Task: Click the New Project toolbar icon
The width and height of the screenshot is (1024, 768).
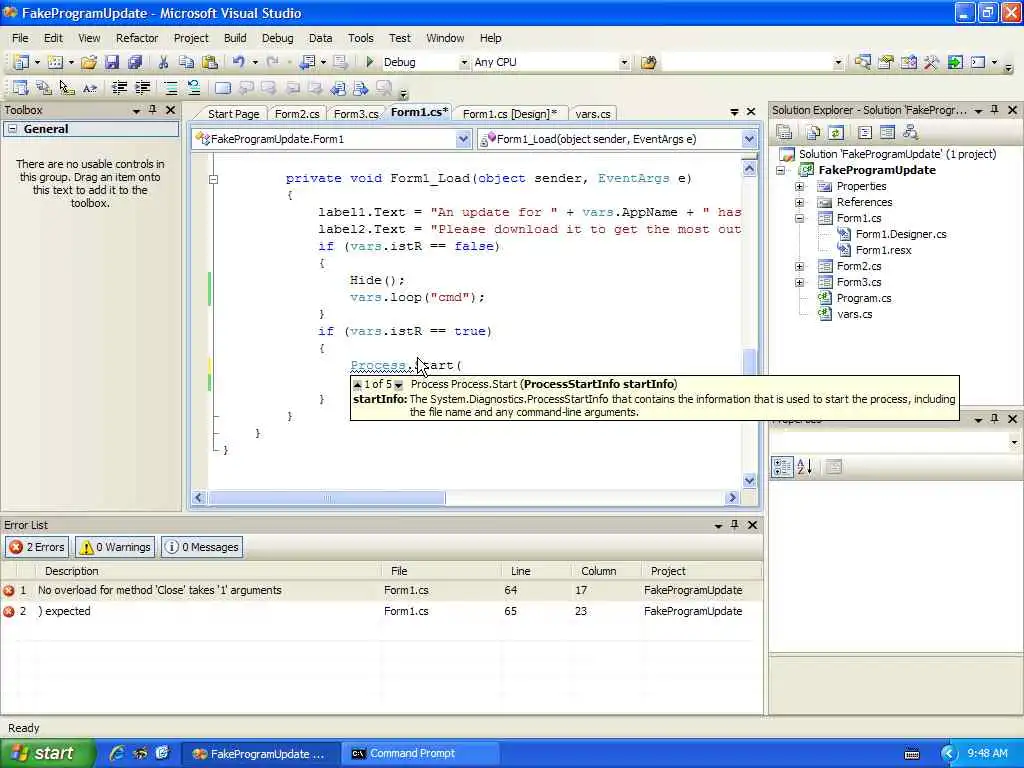Action: tap(21, 62)
